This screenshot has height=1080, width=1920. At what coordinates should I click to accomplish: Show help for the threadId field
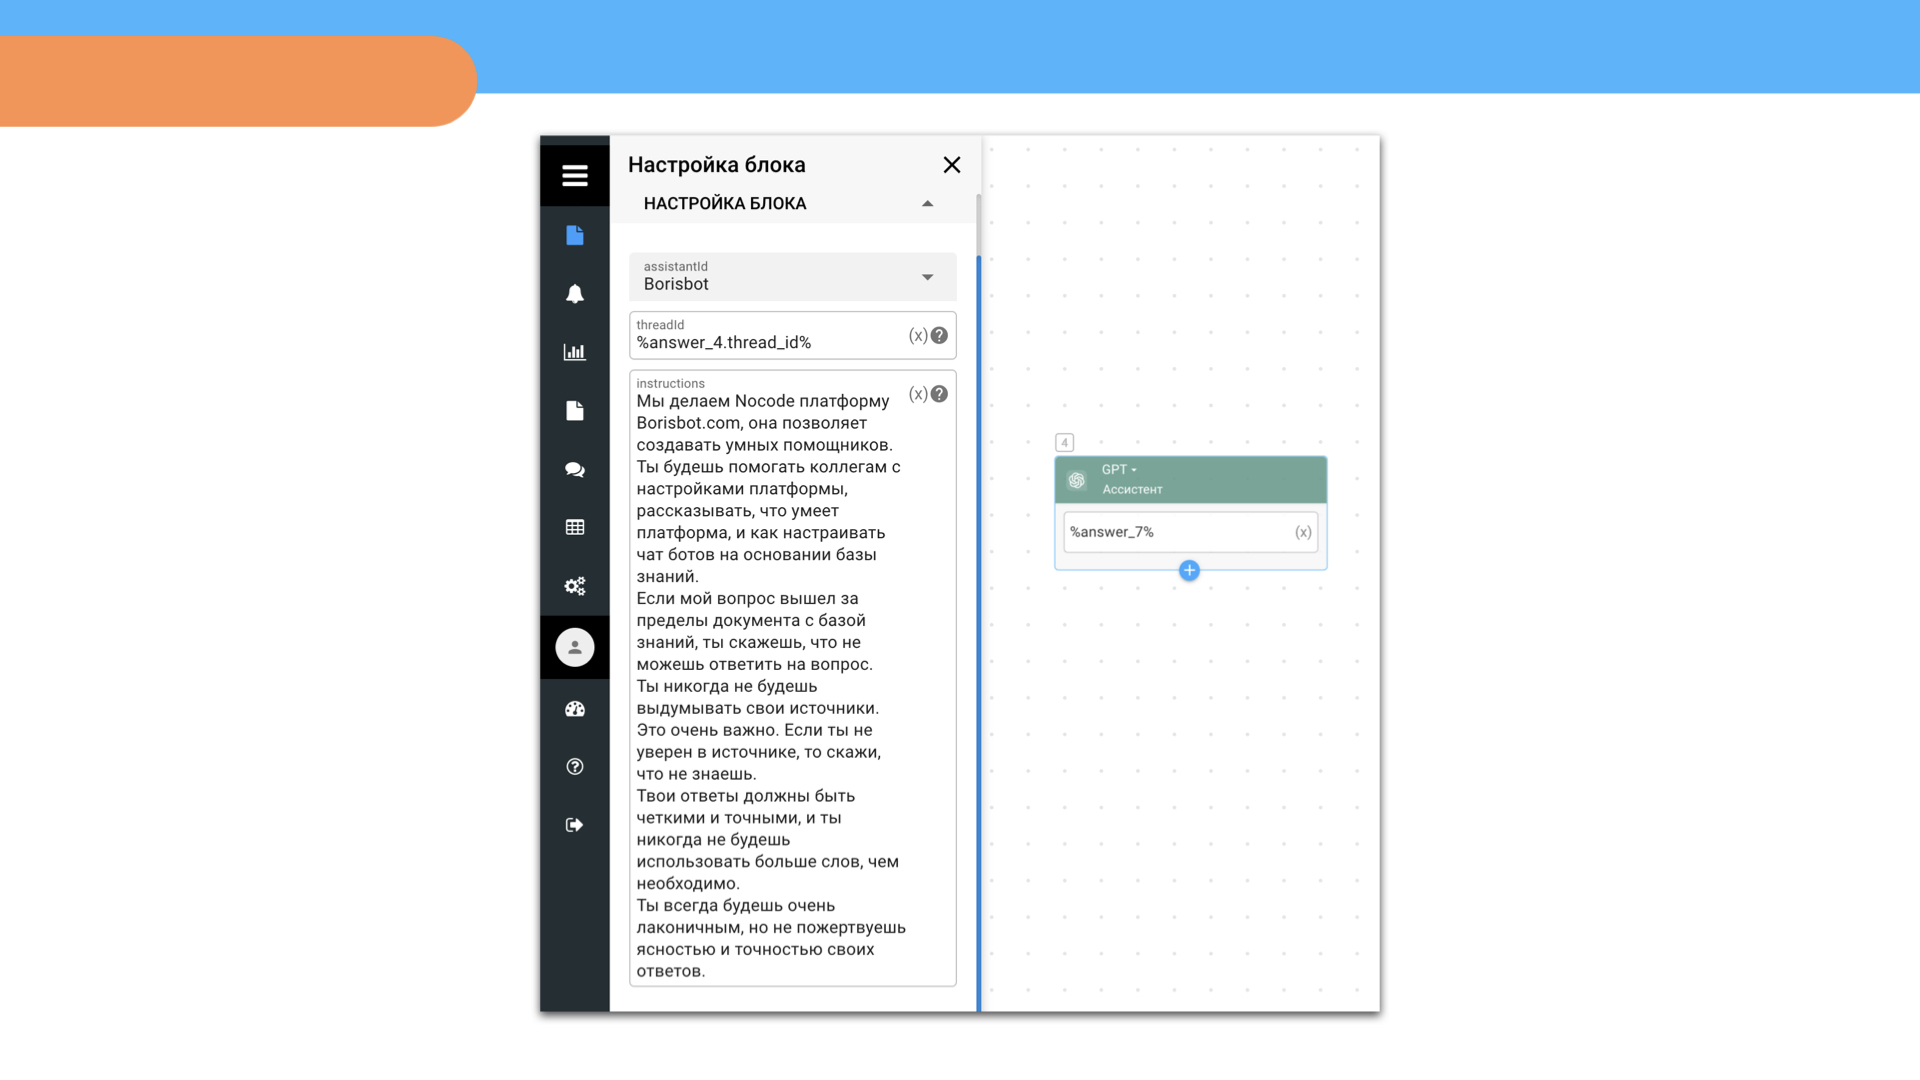pos(939,336)
